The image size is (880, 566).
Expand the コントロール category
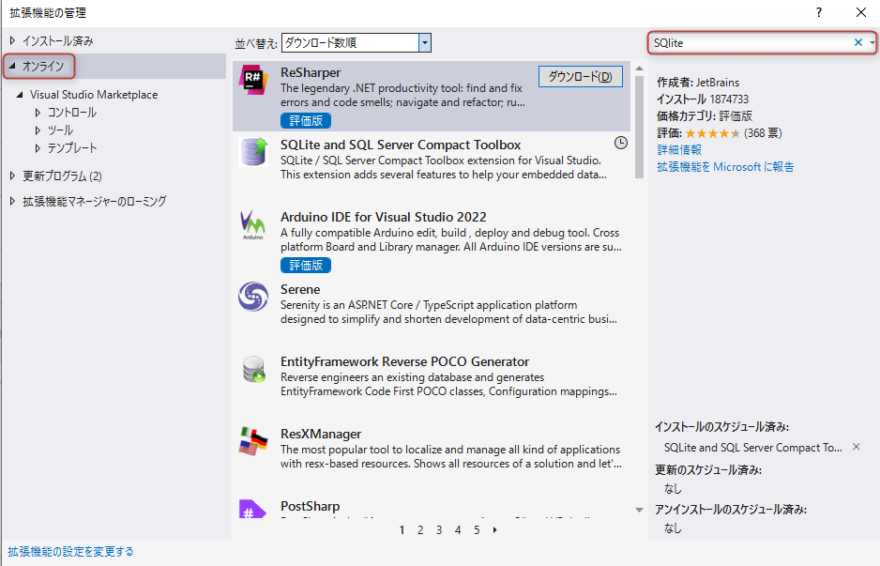point(38,112)
